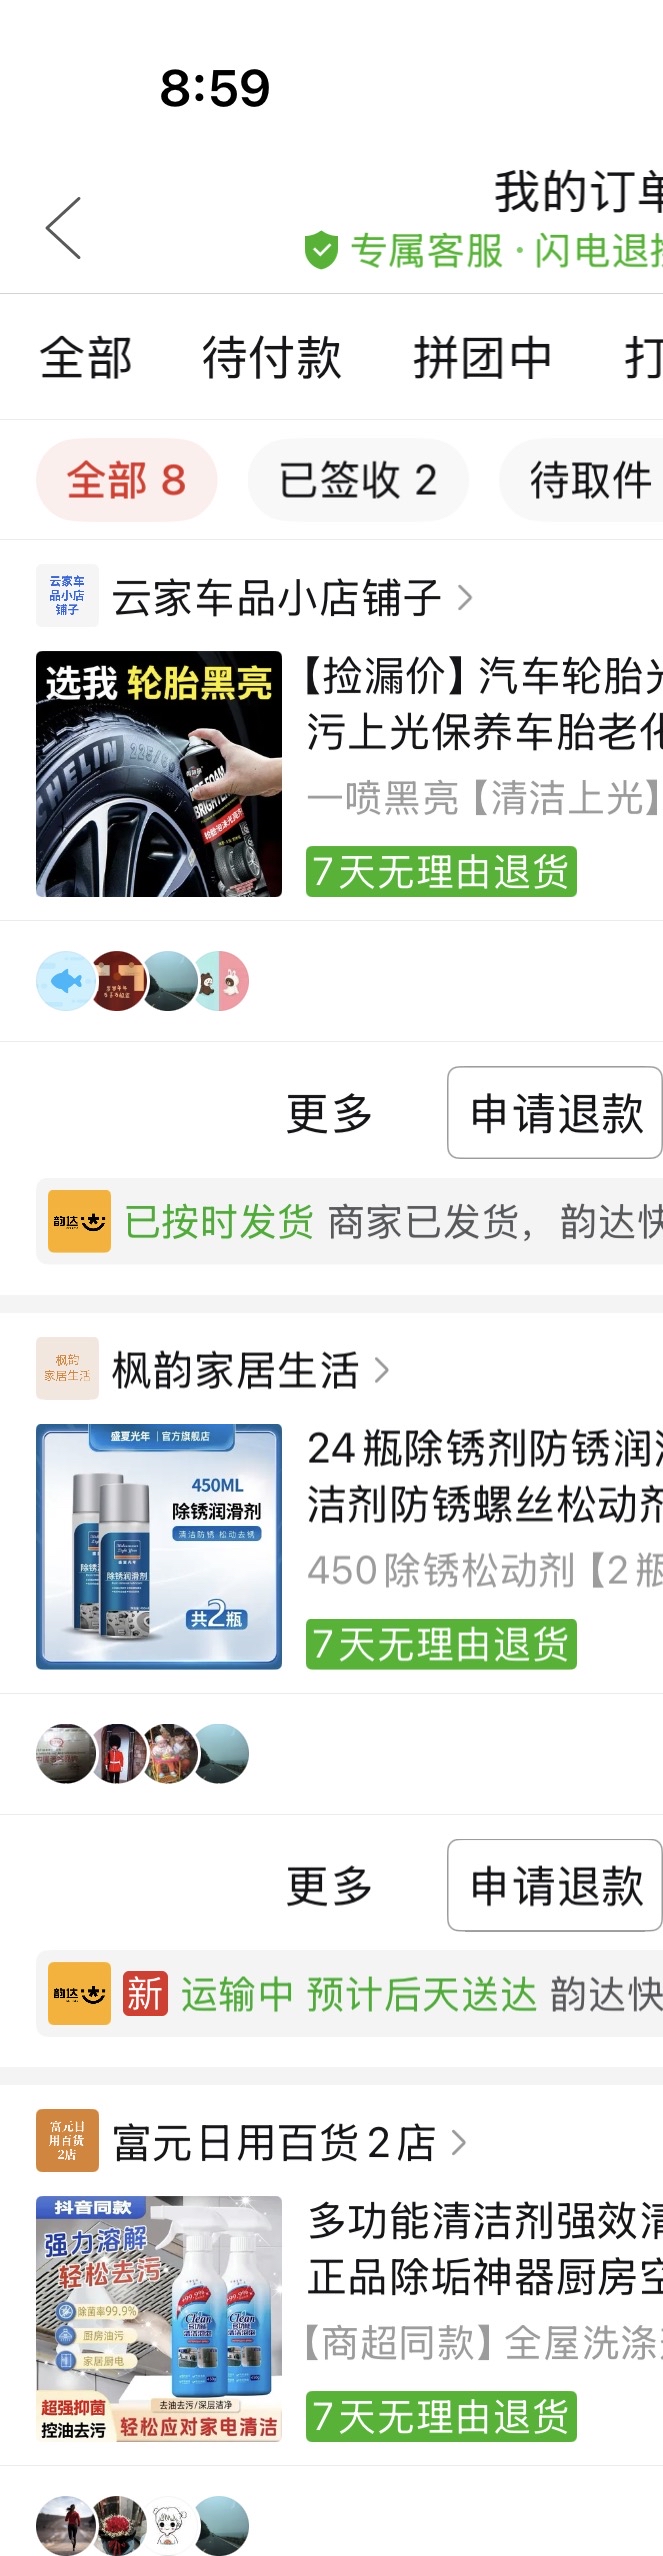Open the 运输中 预计后天送达 tracking bar
This screenshot has height=2556, width=663.
350,1993
